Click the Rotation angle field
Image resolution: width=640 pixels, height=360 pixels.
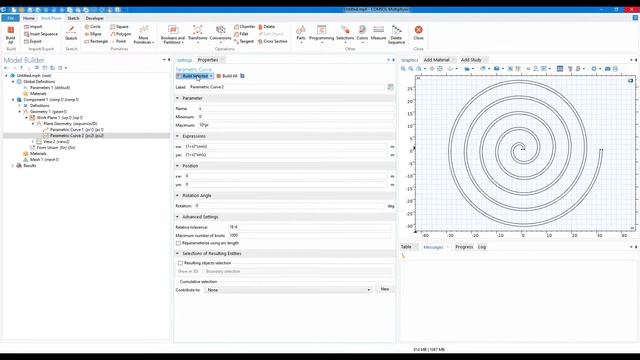(290, 206)
